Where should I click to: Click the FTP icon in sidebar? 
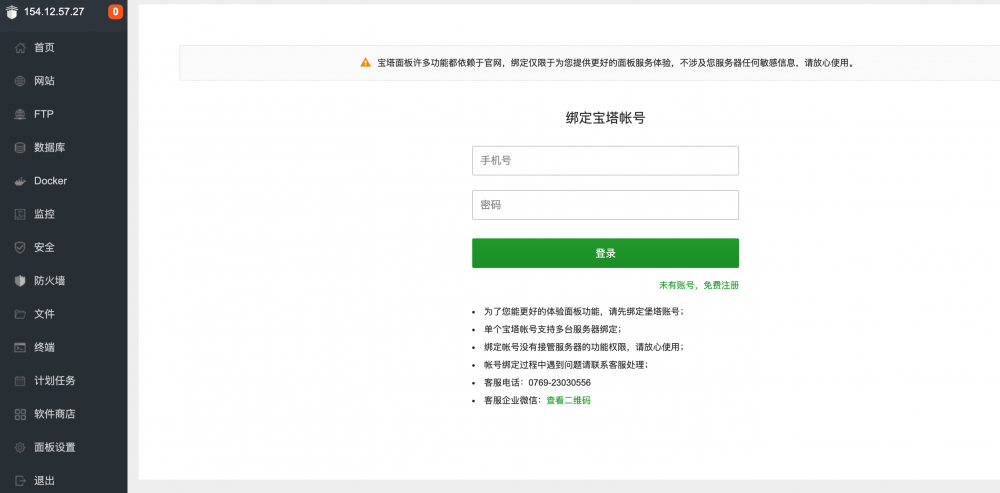point(20,114)
